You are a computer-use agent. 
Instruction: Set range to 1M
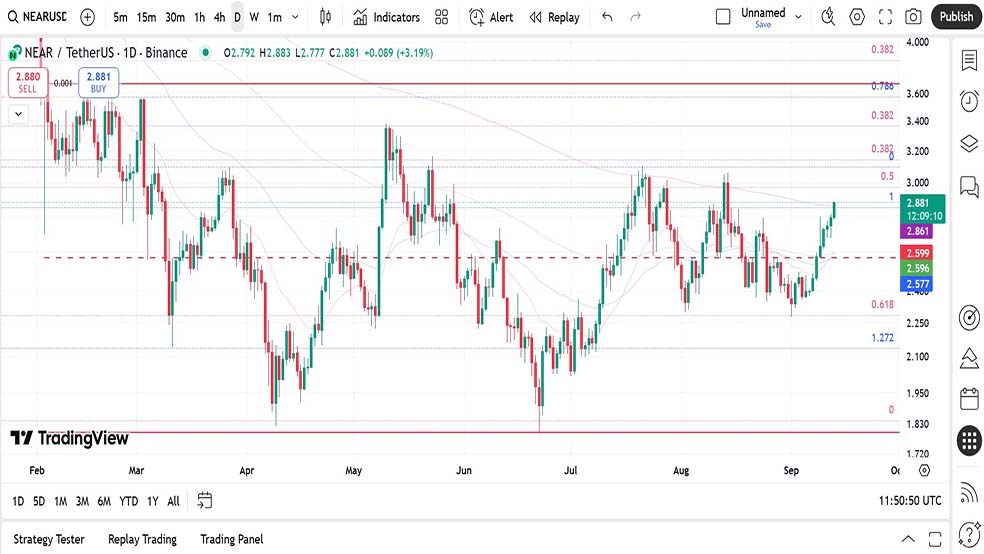pyautogui.click(x=60, y=501)
